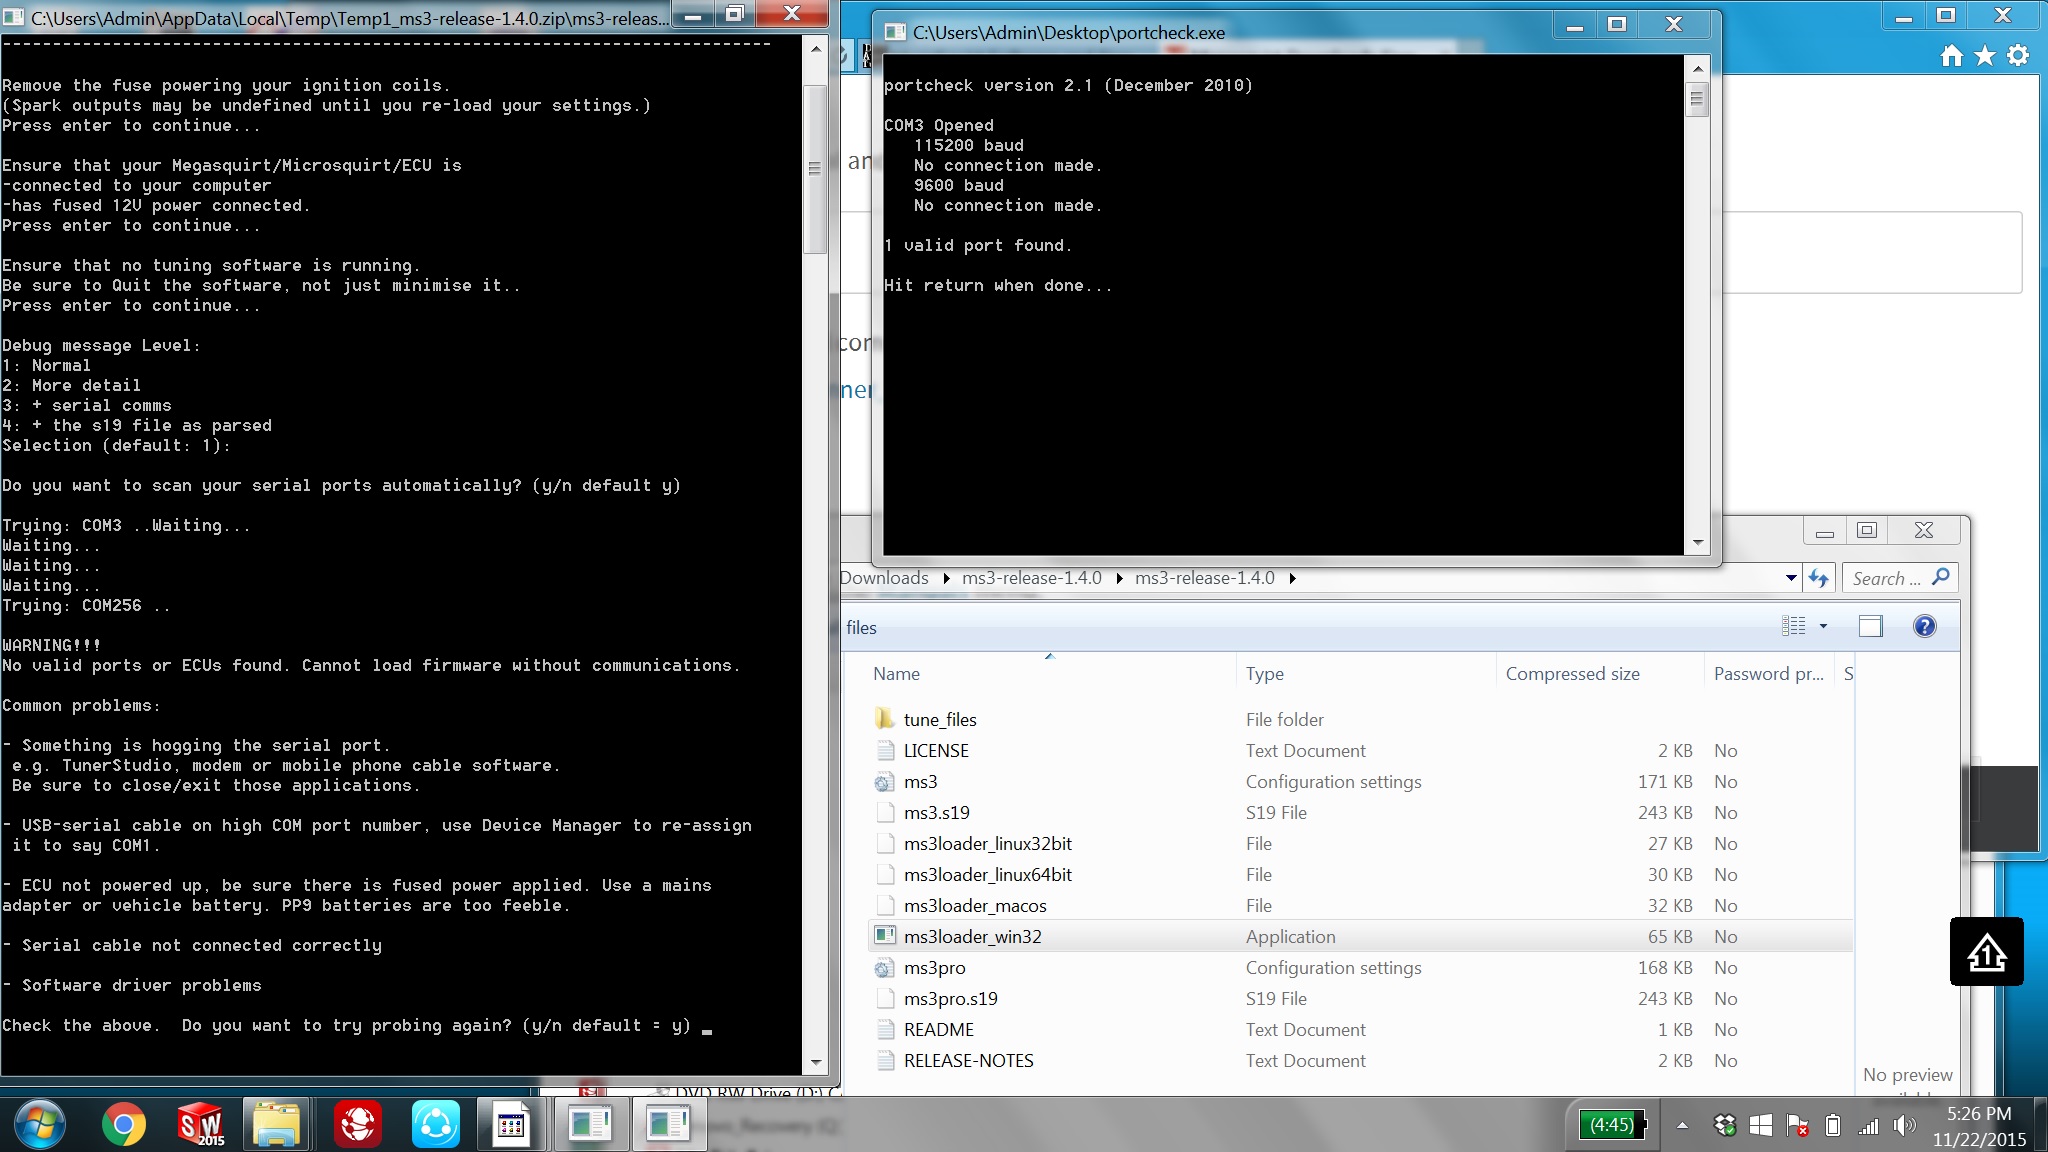Open Action Center flag icon
2048x1152 pixels.
click(x=1797, y=1126)
